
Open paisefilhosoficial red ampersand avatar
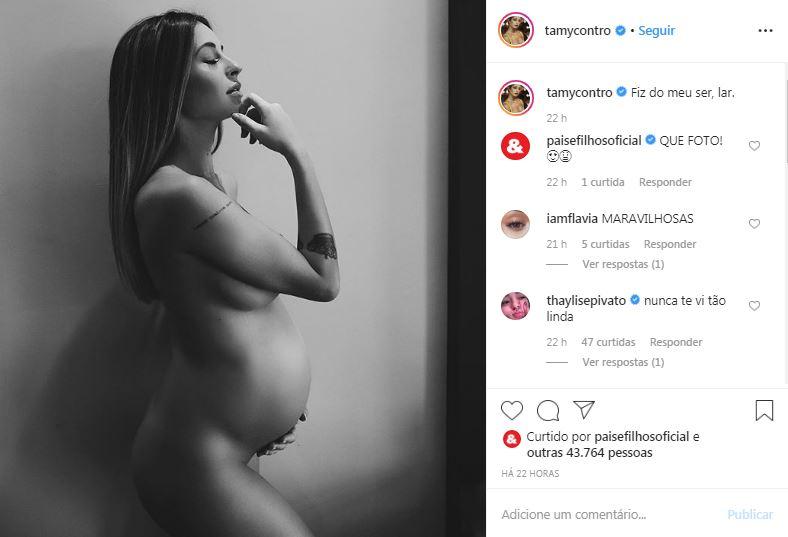point(515,146)
